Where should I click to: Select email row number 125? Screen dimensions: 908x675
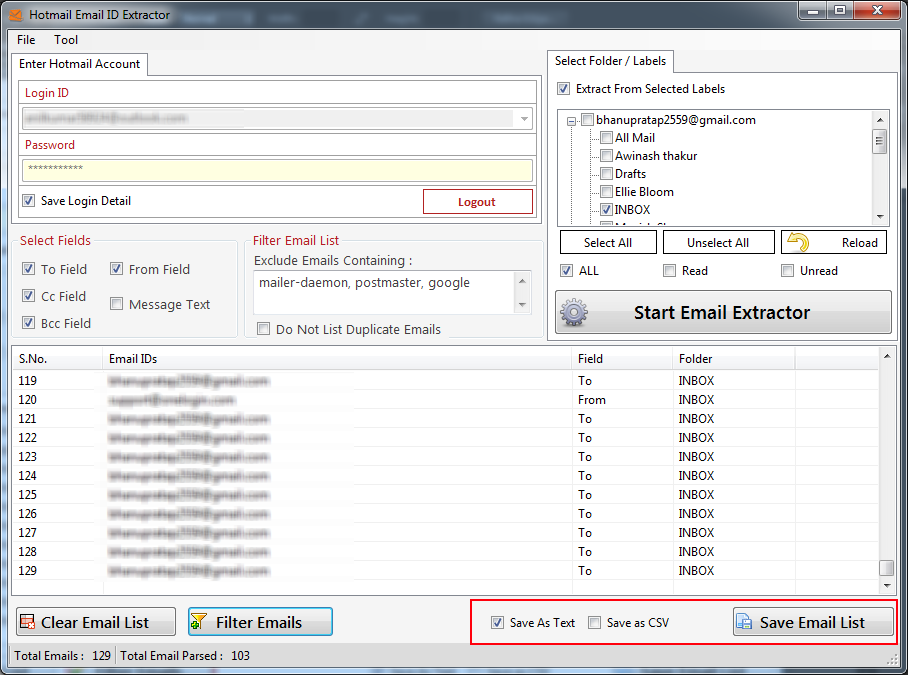[x=445, y=494]
